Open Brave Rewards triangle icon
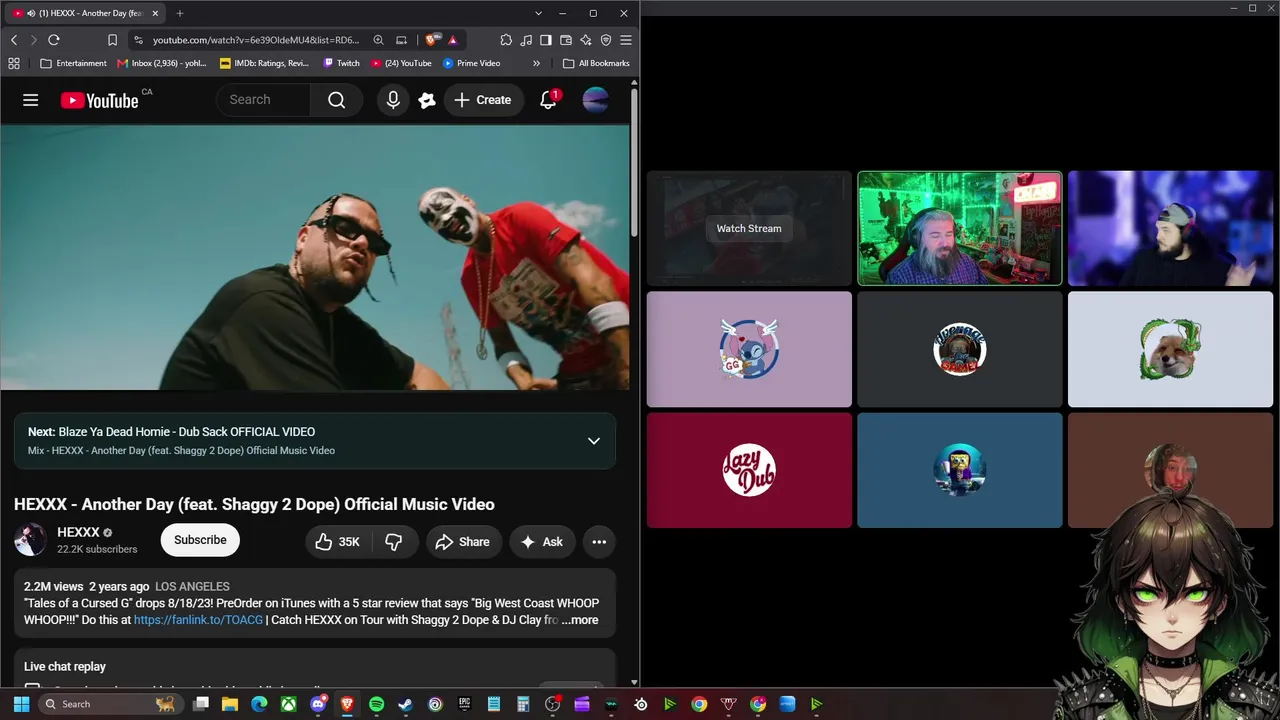 (453, 40)
